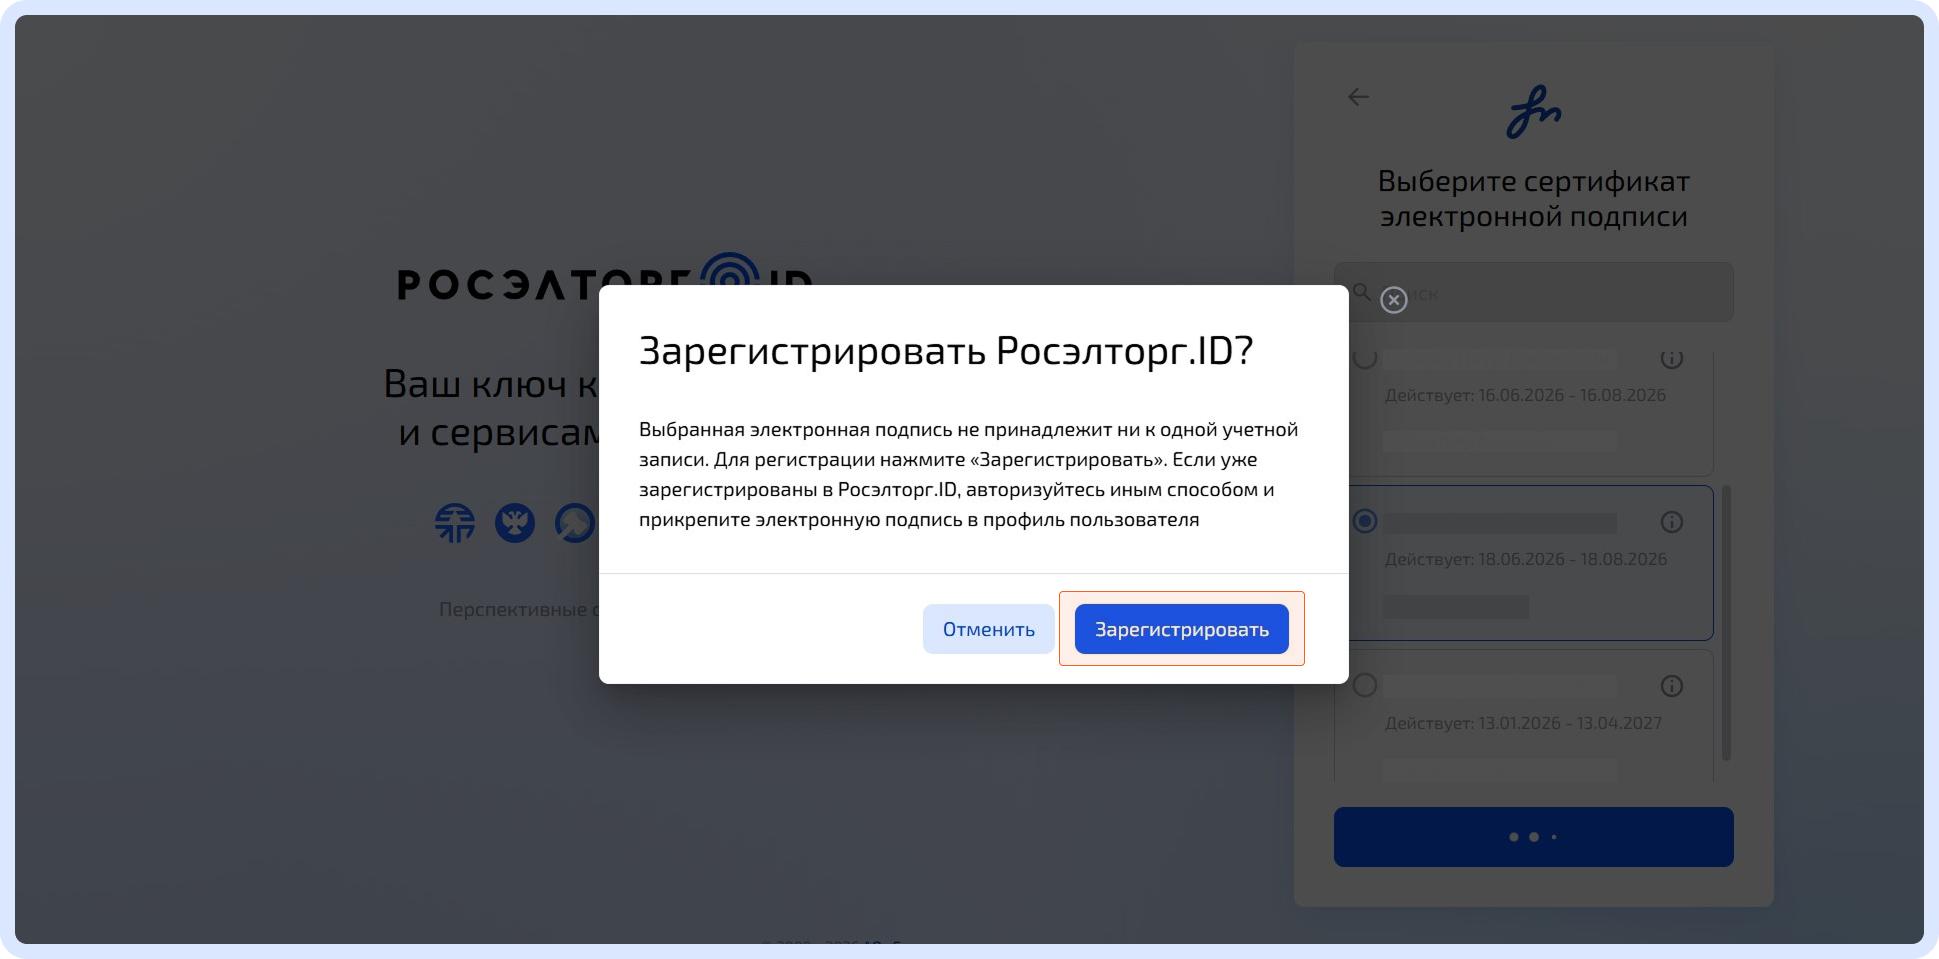
Task: Click the heading "Зарегистрировать Росэлторг.ID?"
Action: pos(946,351)
